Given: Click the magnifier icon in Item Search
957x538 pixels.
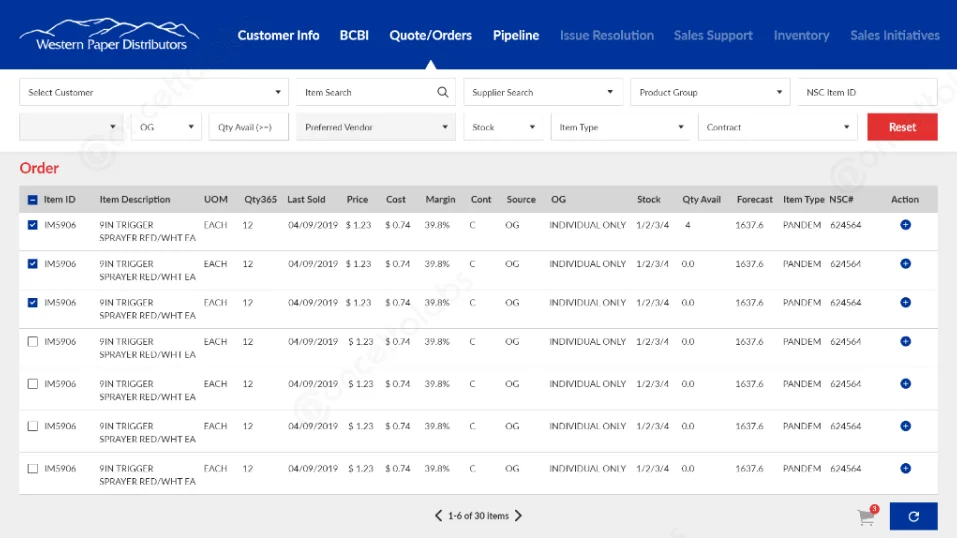Looking at the screenshot, I should [443, 92].
